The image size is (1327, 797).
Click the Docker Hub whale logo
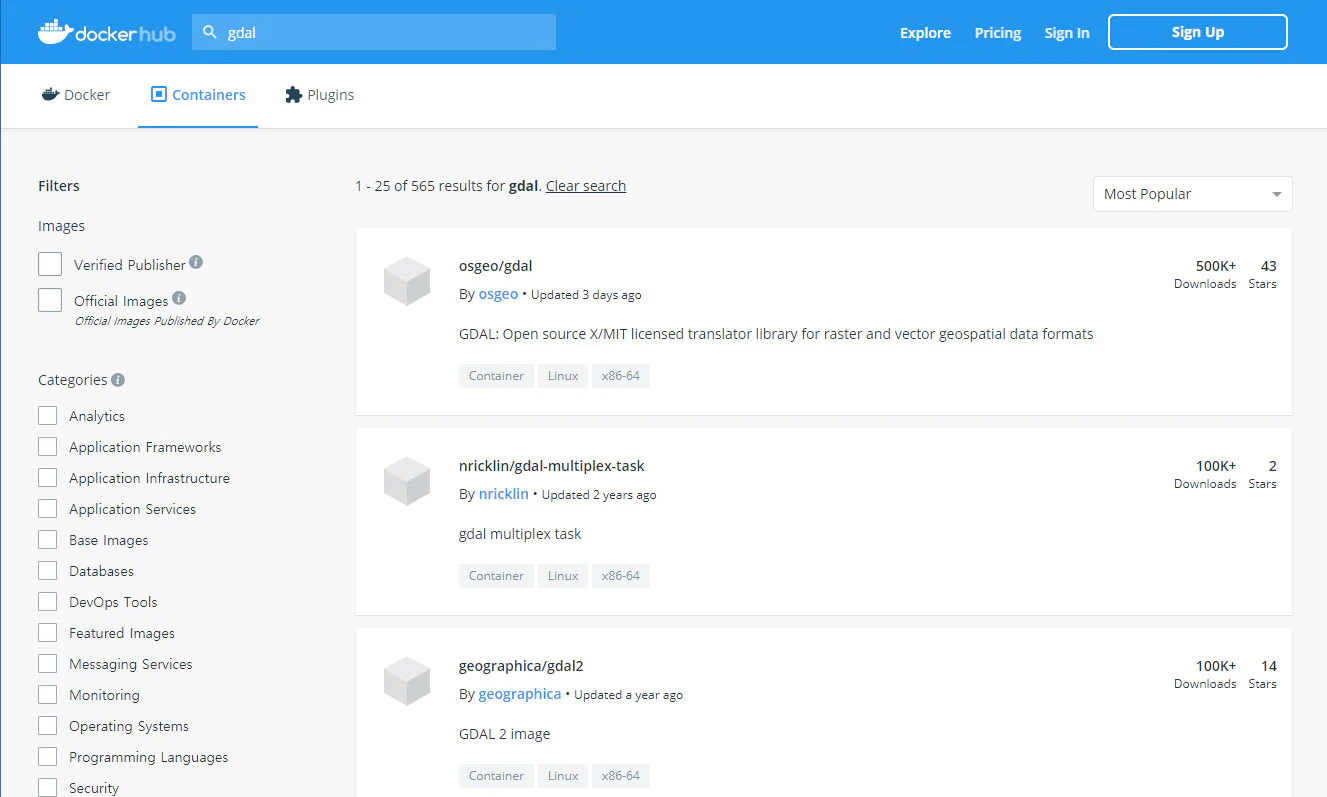coord(106,32)
